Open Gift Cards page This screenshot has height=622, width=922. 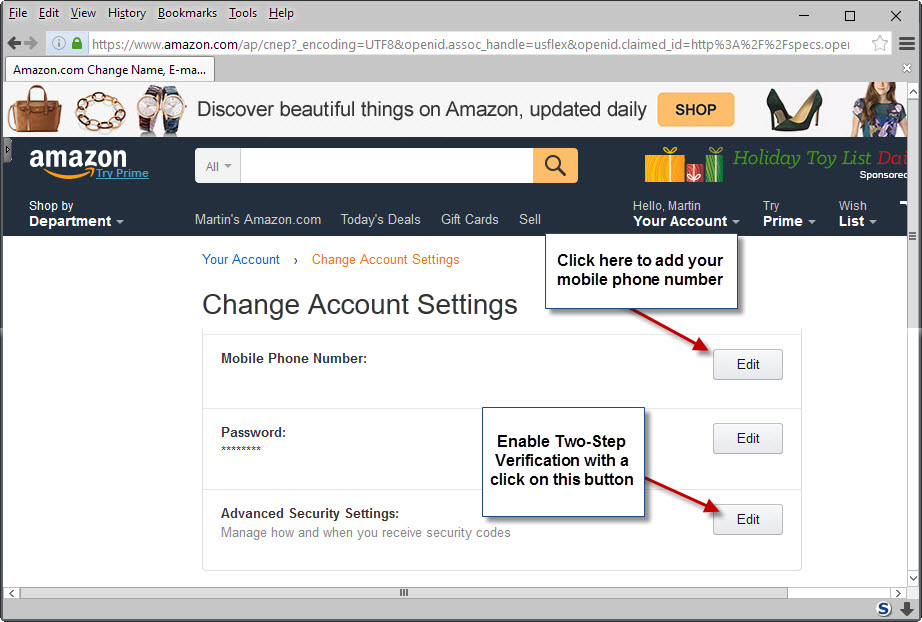point(469,219)
